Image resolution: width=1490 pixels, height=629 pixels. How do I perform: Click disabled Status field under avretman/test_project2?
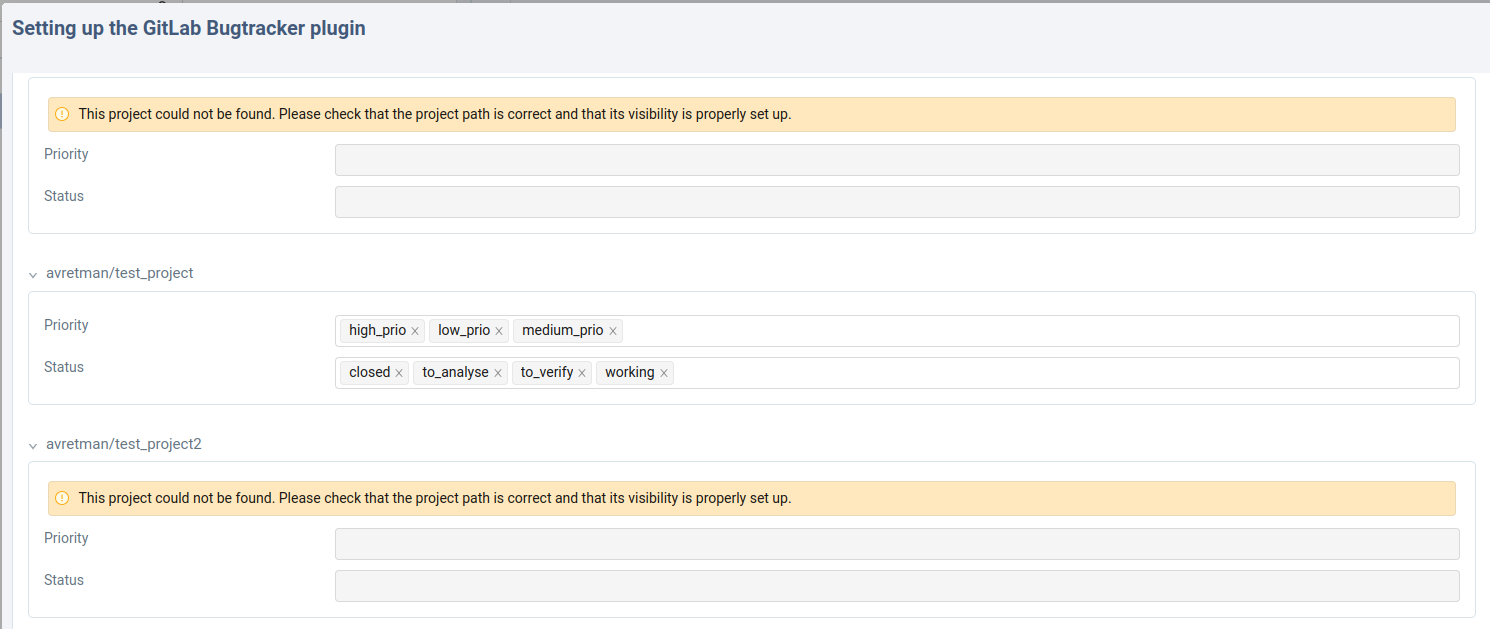(x=896, y=586)
